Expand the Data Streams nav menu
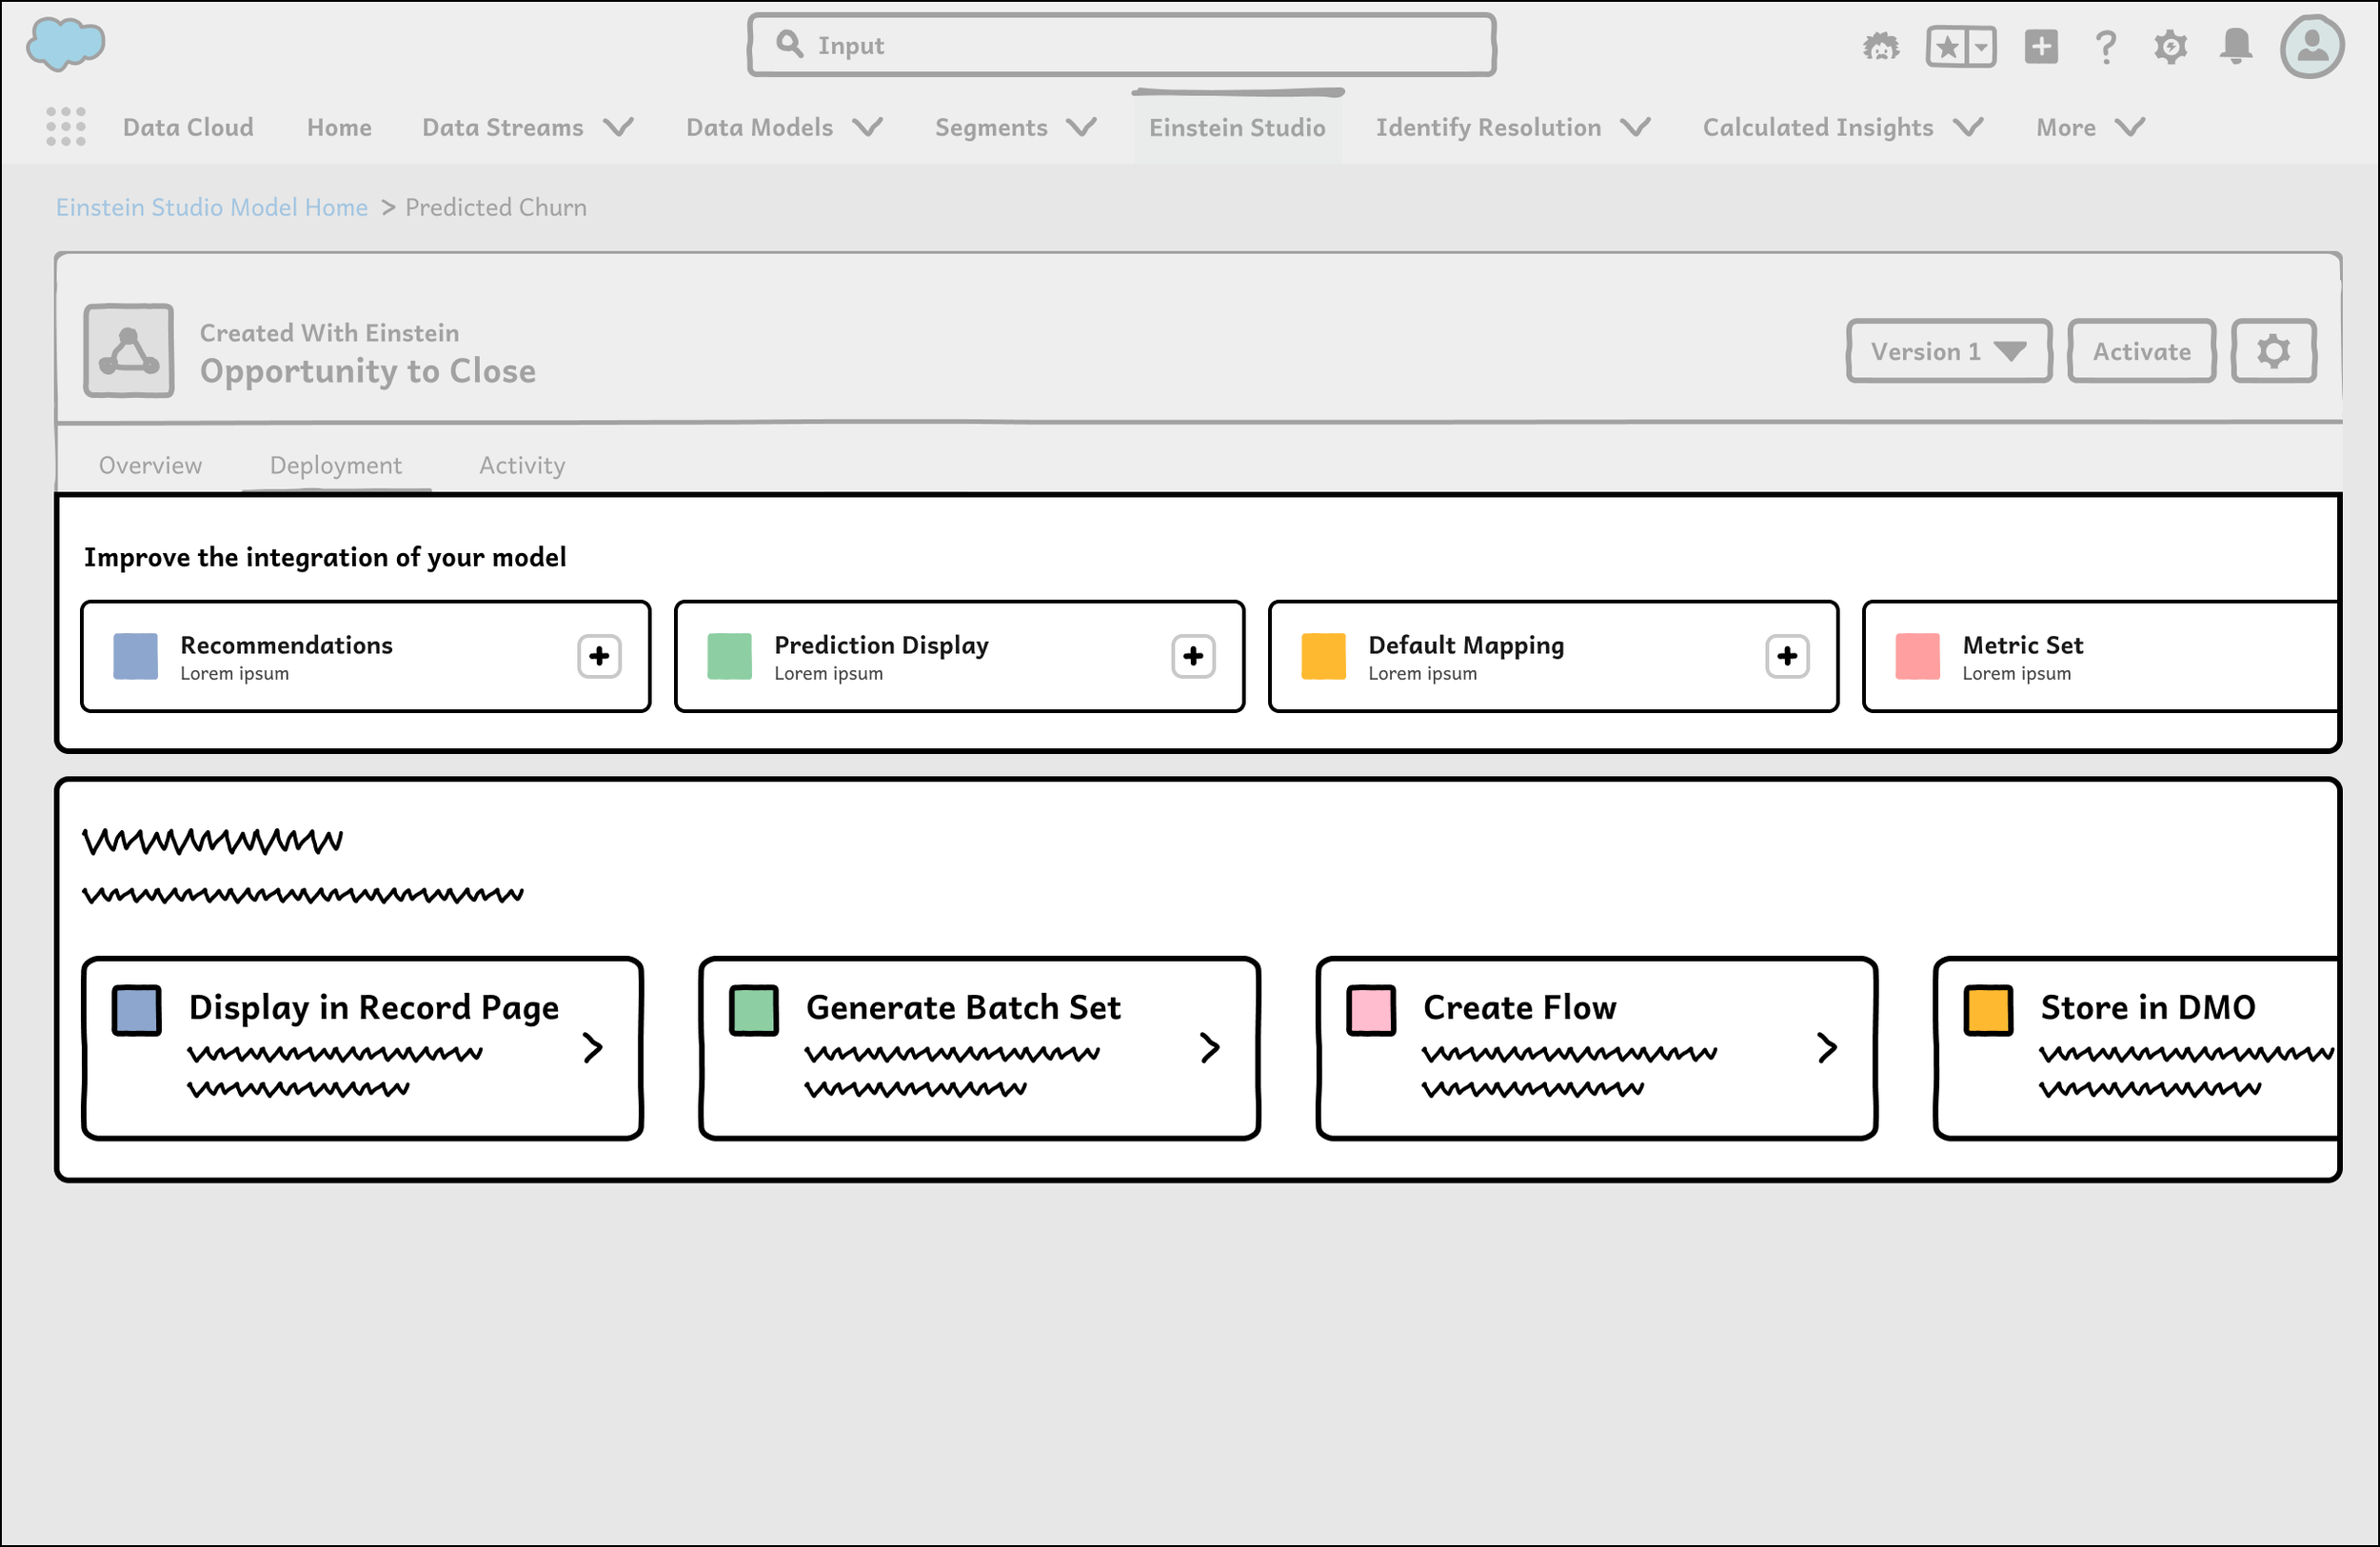 pyautogui.click(x=619, y=127)
